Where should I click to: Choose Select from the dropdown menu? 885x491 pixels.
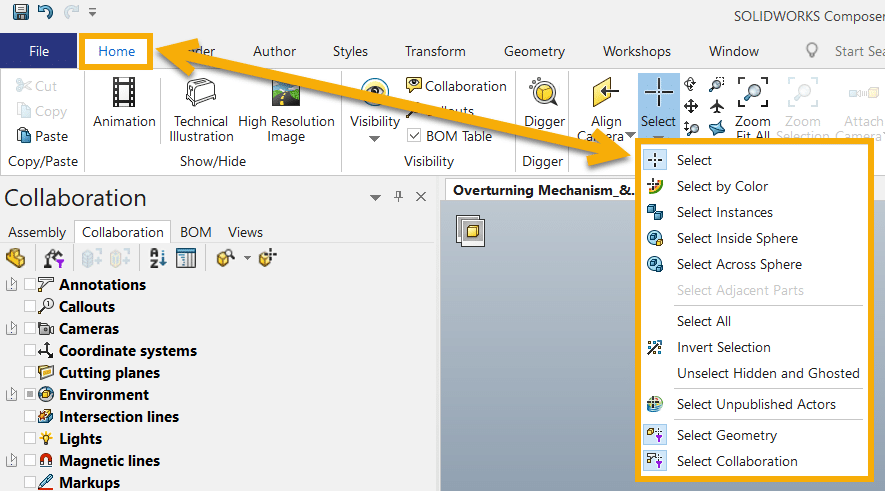pos(754,160)
